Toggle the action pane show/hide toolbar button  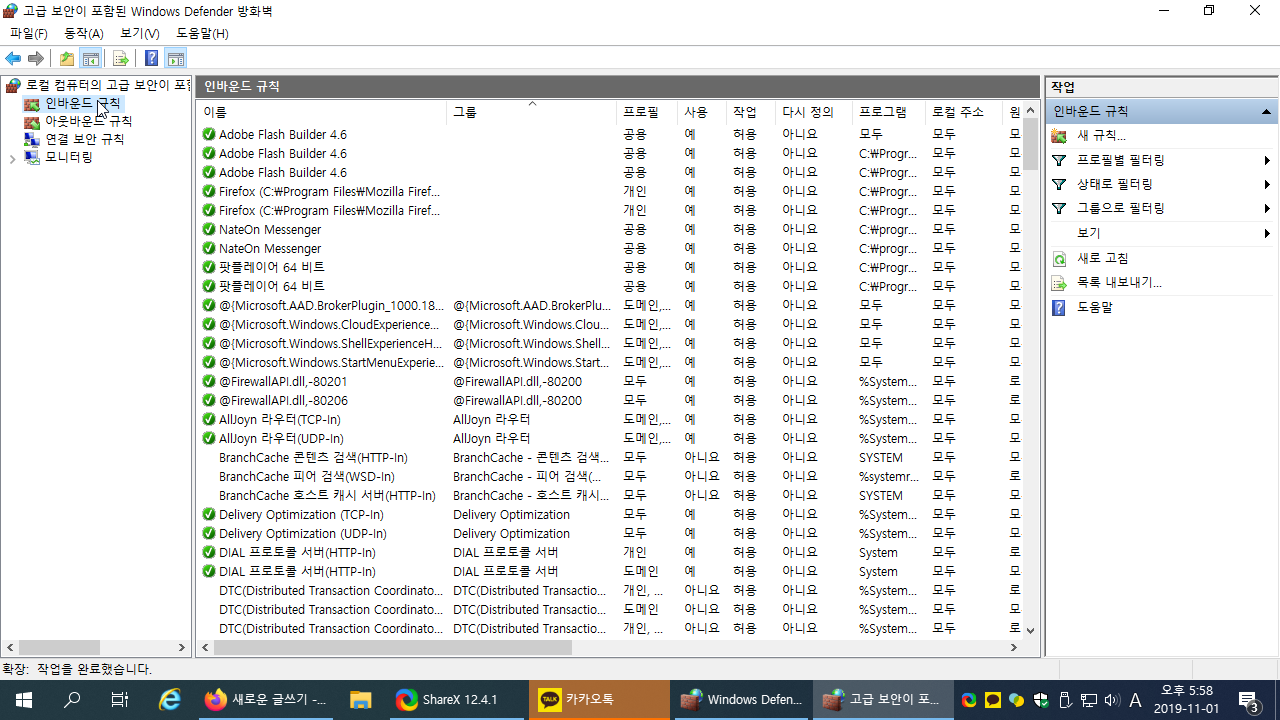tap(176, 59)
